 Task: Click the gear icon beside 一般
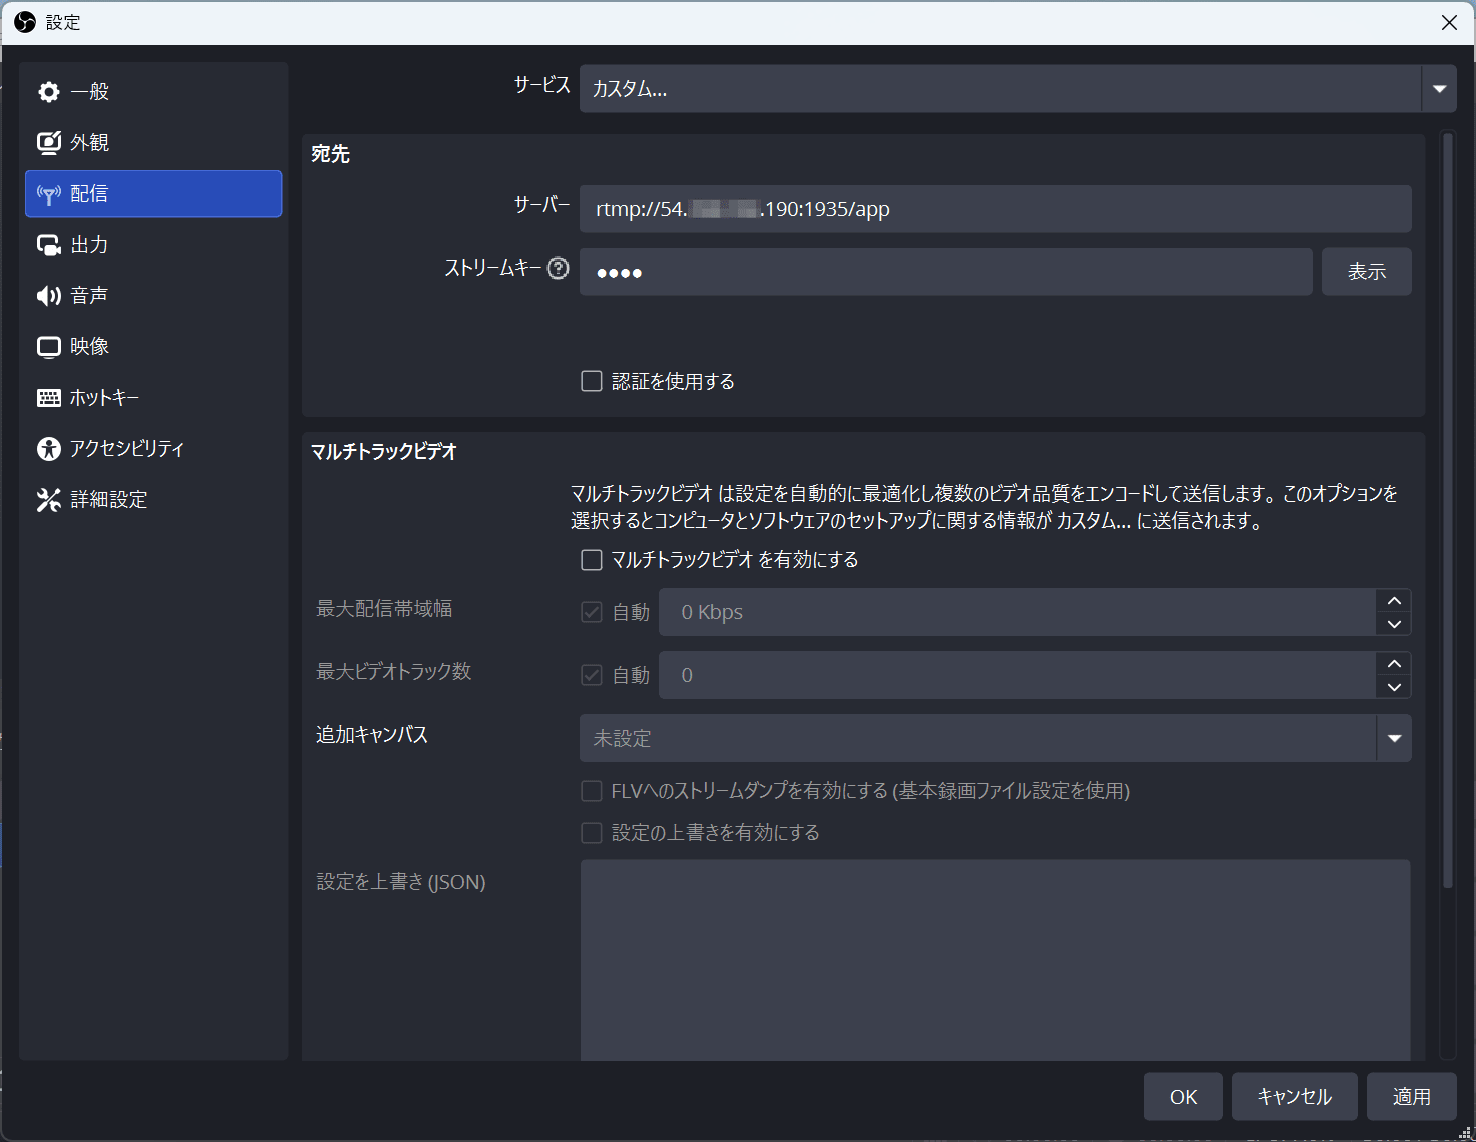(49, 92)
